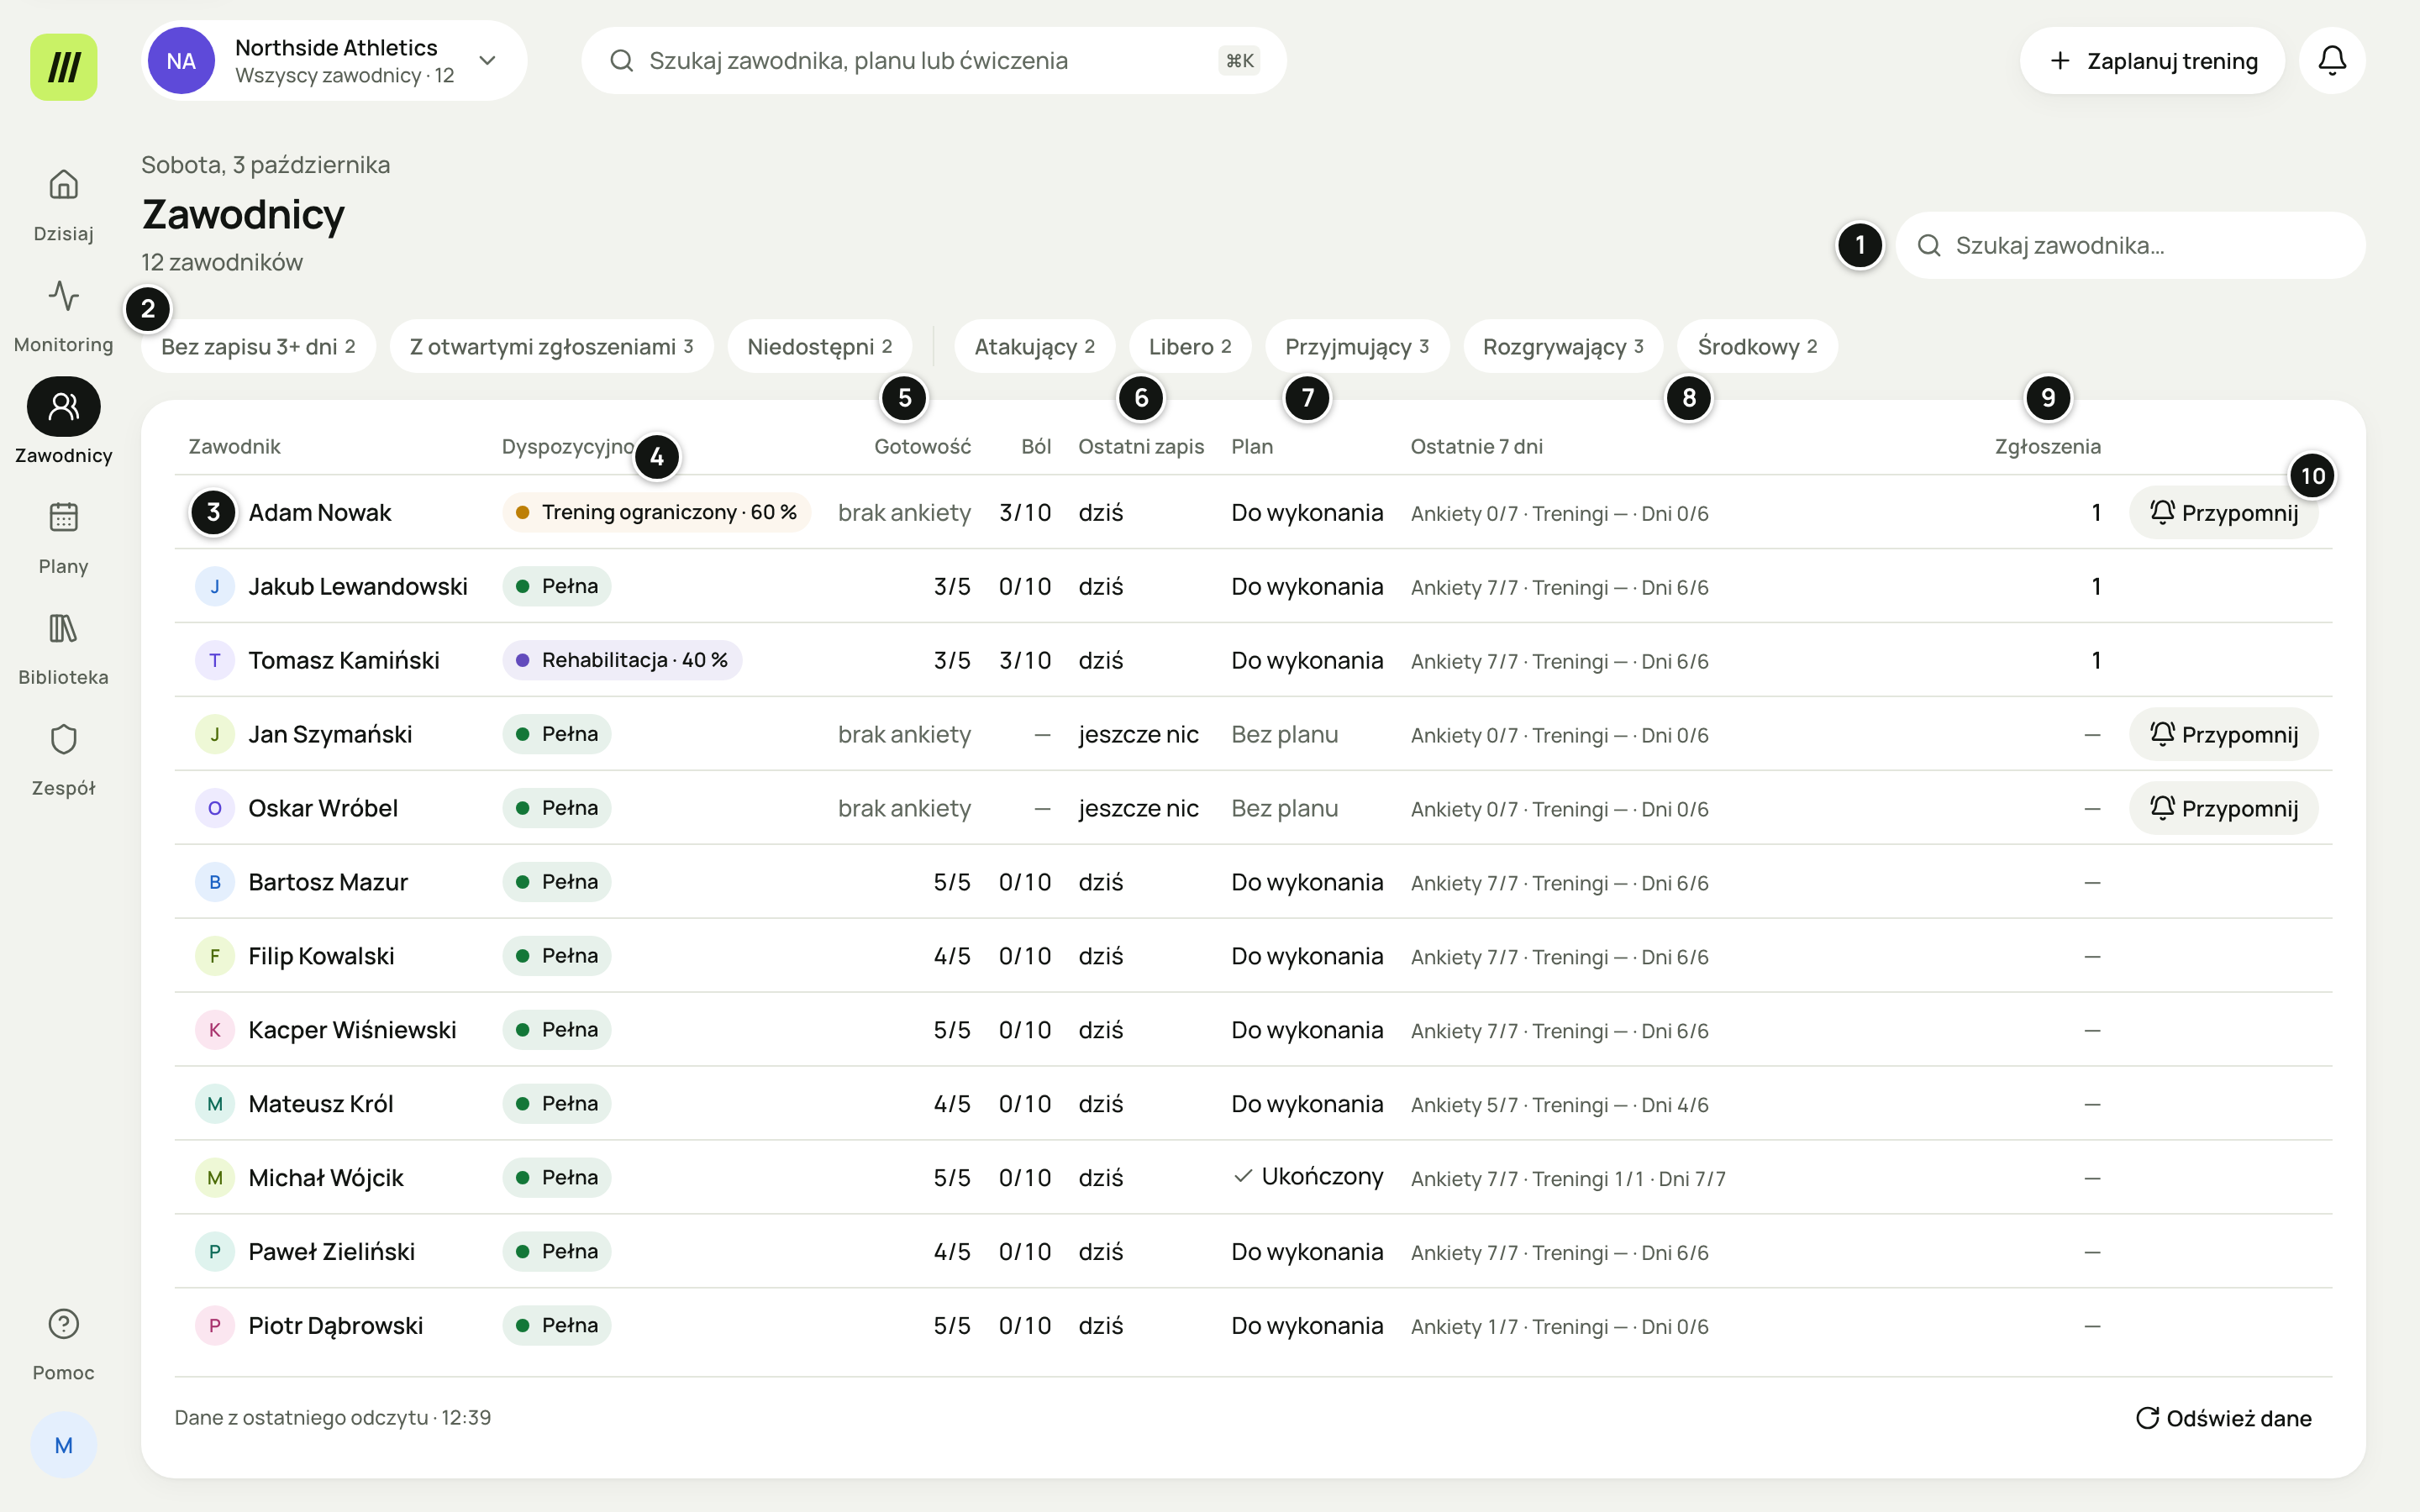The image size is (2420, 1512).
Task: Toggle the Przyjmujący position filter
Action: (1357, 346)
